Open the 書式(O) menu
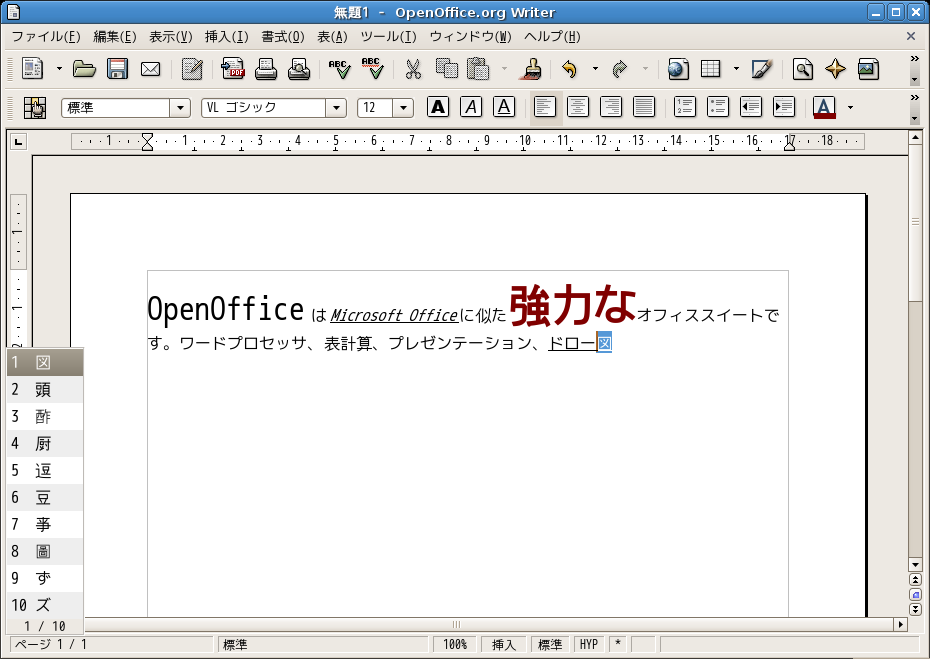The image size is (930, 659). (x=283, y=37)
